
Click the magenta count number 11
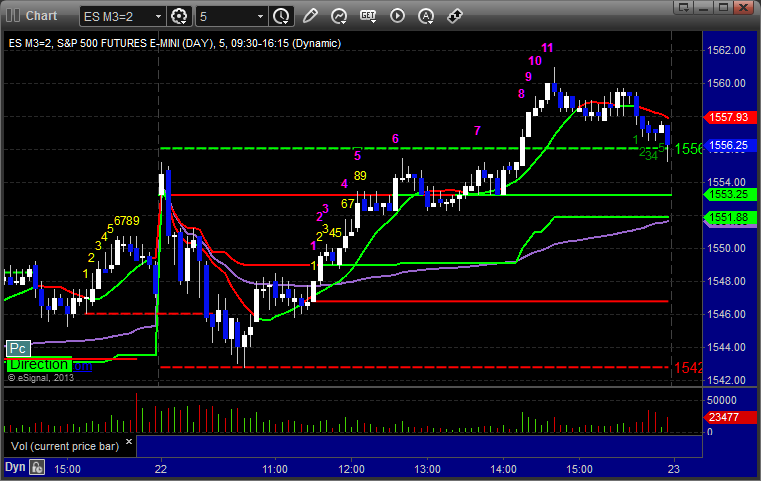coord(547,48)
